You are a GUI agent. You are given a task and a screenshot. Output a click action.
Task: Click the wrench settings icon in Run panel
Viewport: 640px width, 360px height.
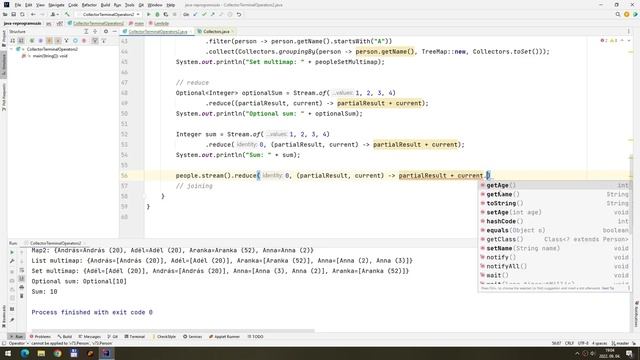point(12,261)
